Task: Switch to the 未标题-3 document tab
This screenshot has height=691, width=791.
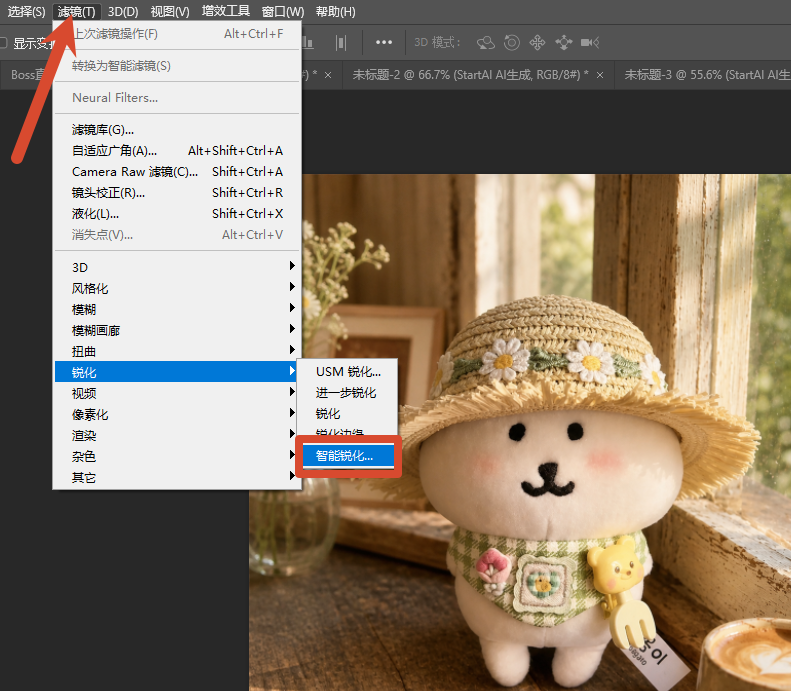Action: click(707, 75)
